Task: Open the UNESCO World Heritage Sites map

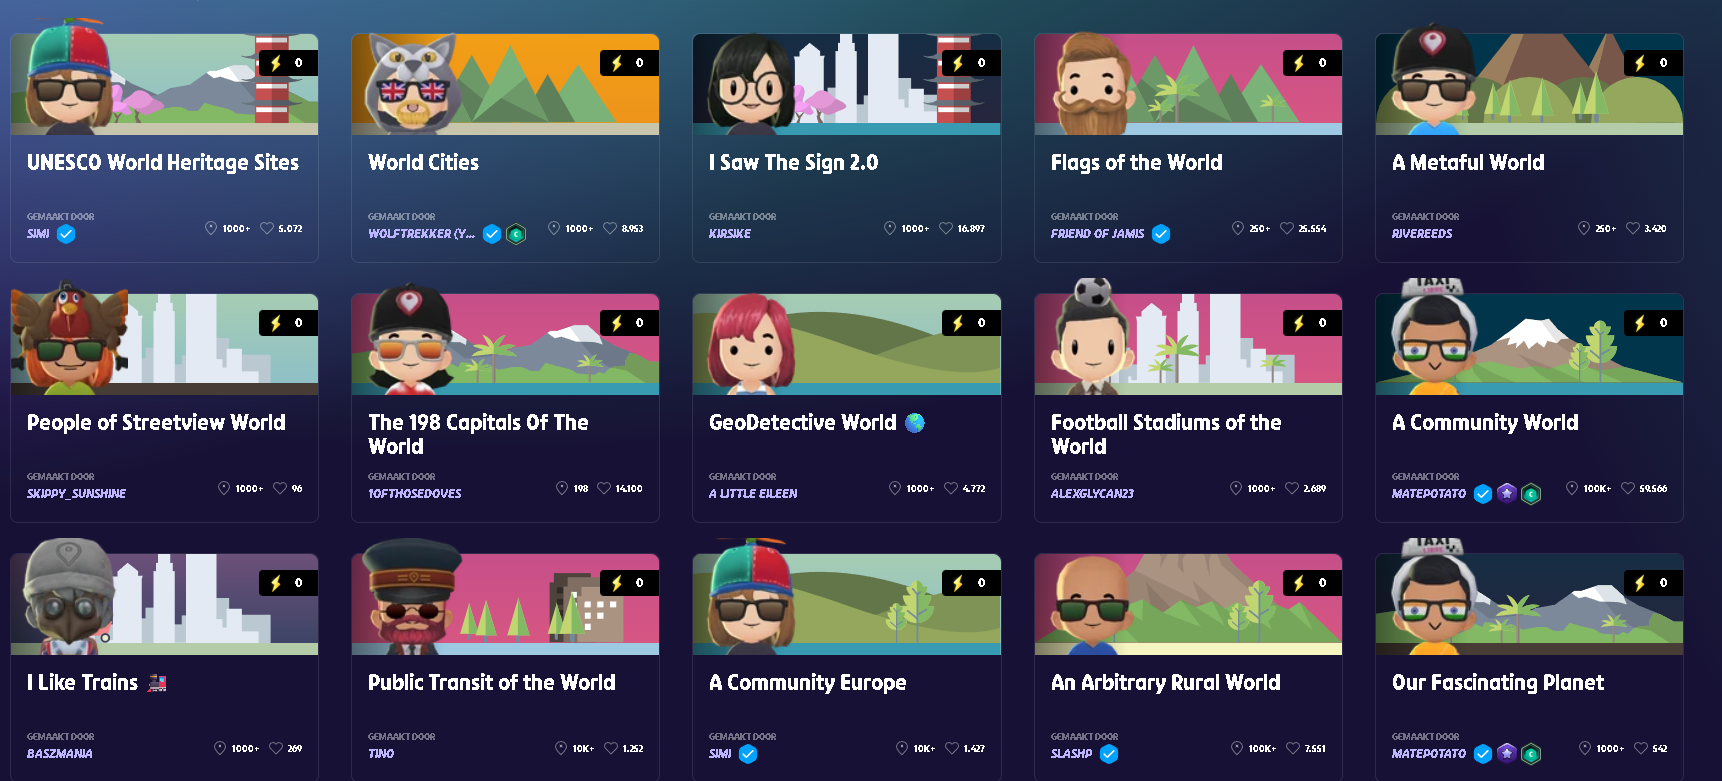Action: pyautogui.click(x=163, y=163)
